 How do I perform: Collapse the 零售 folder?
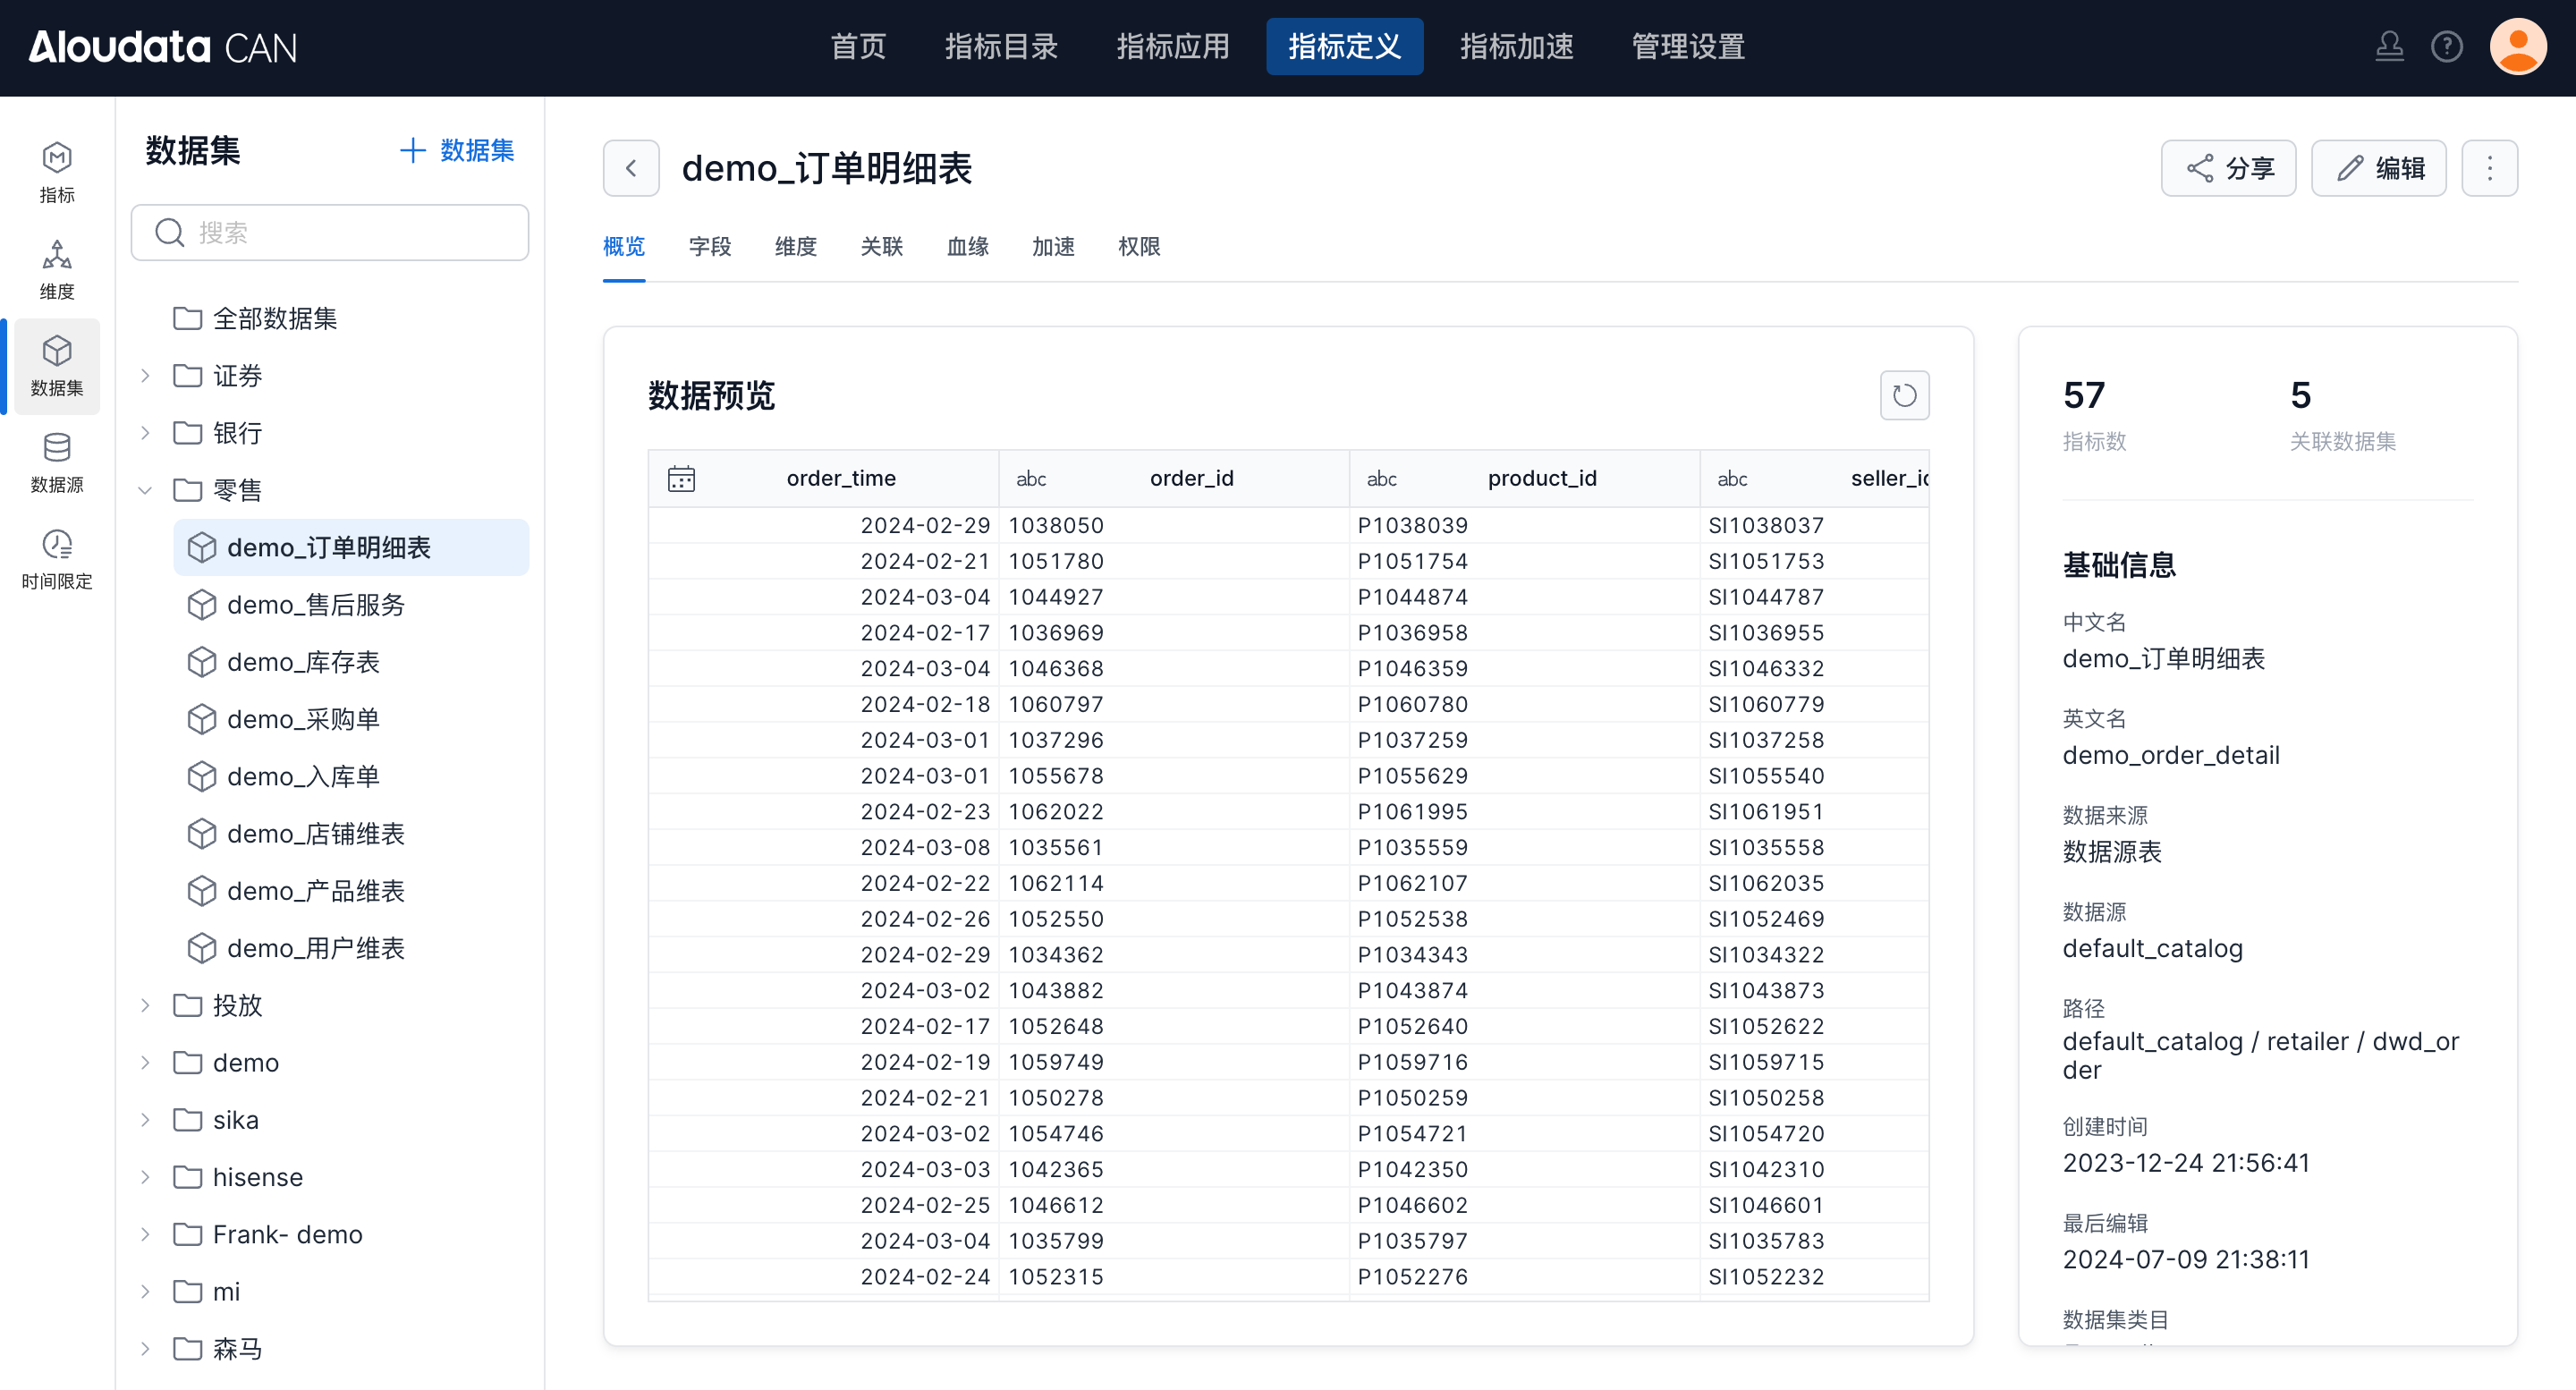pos(145,490)
